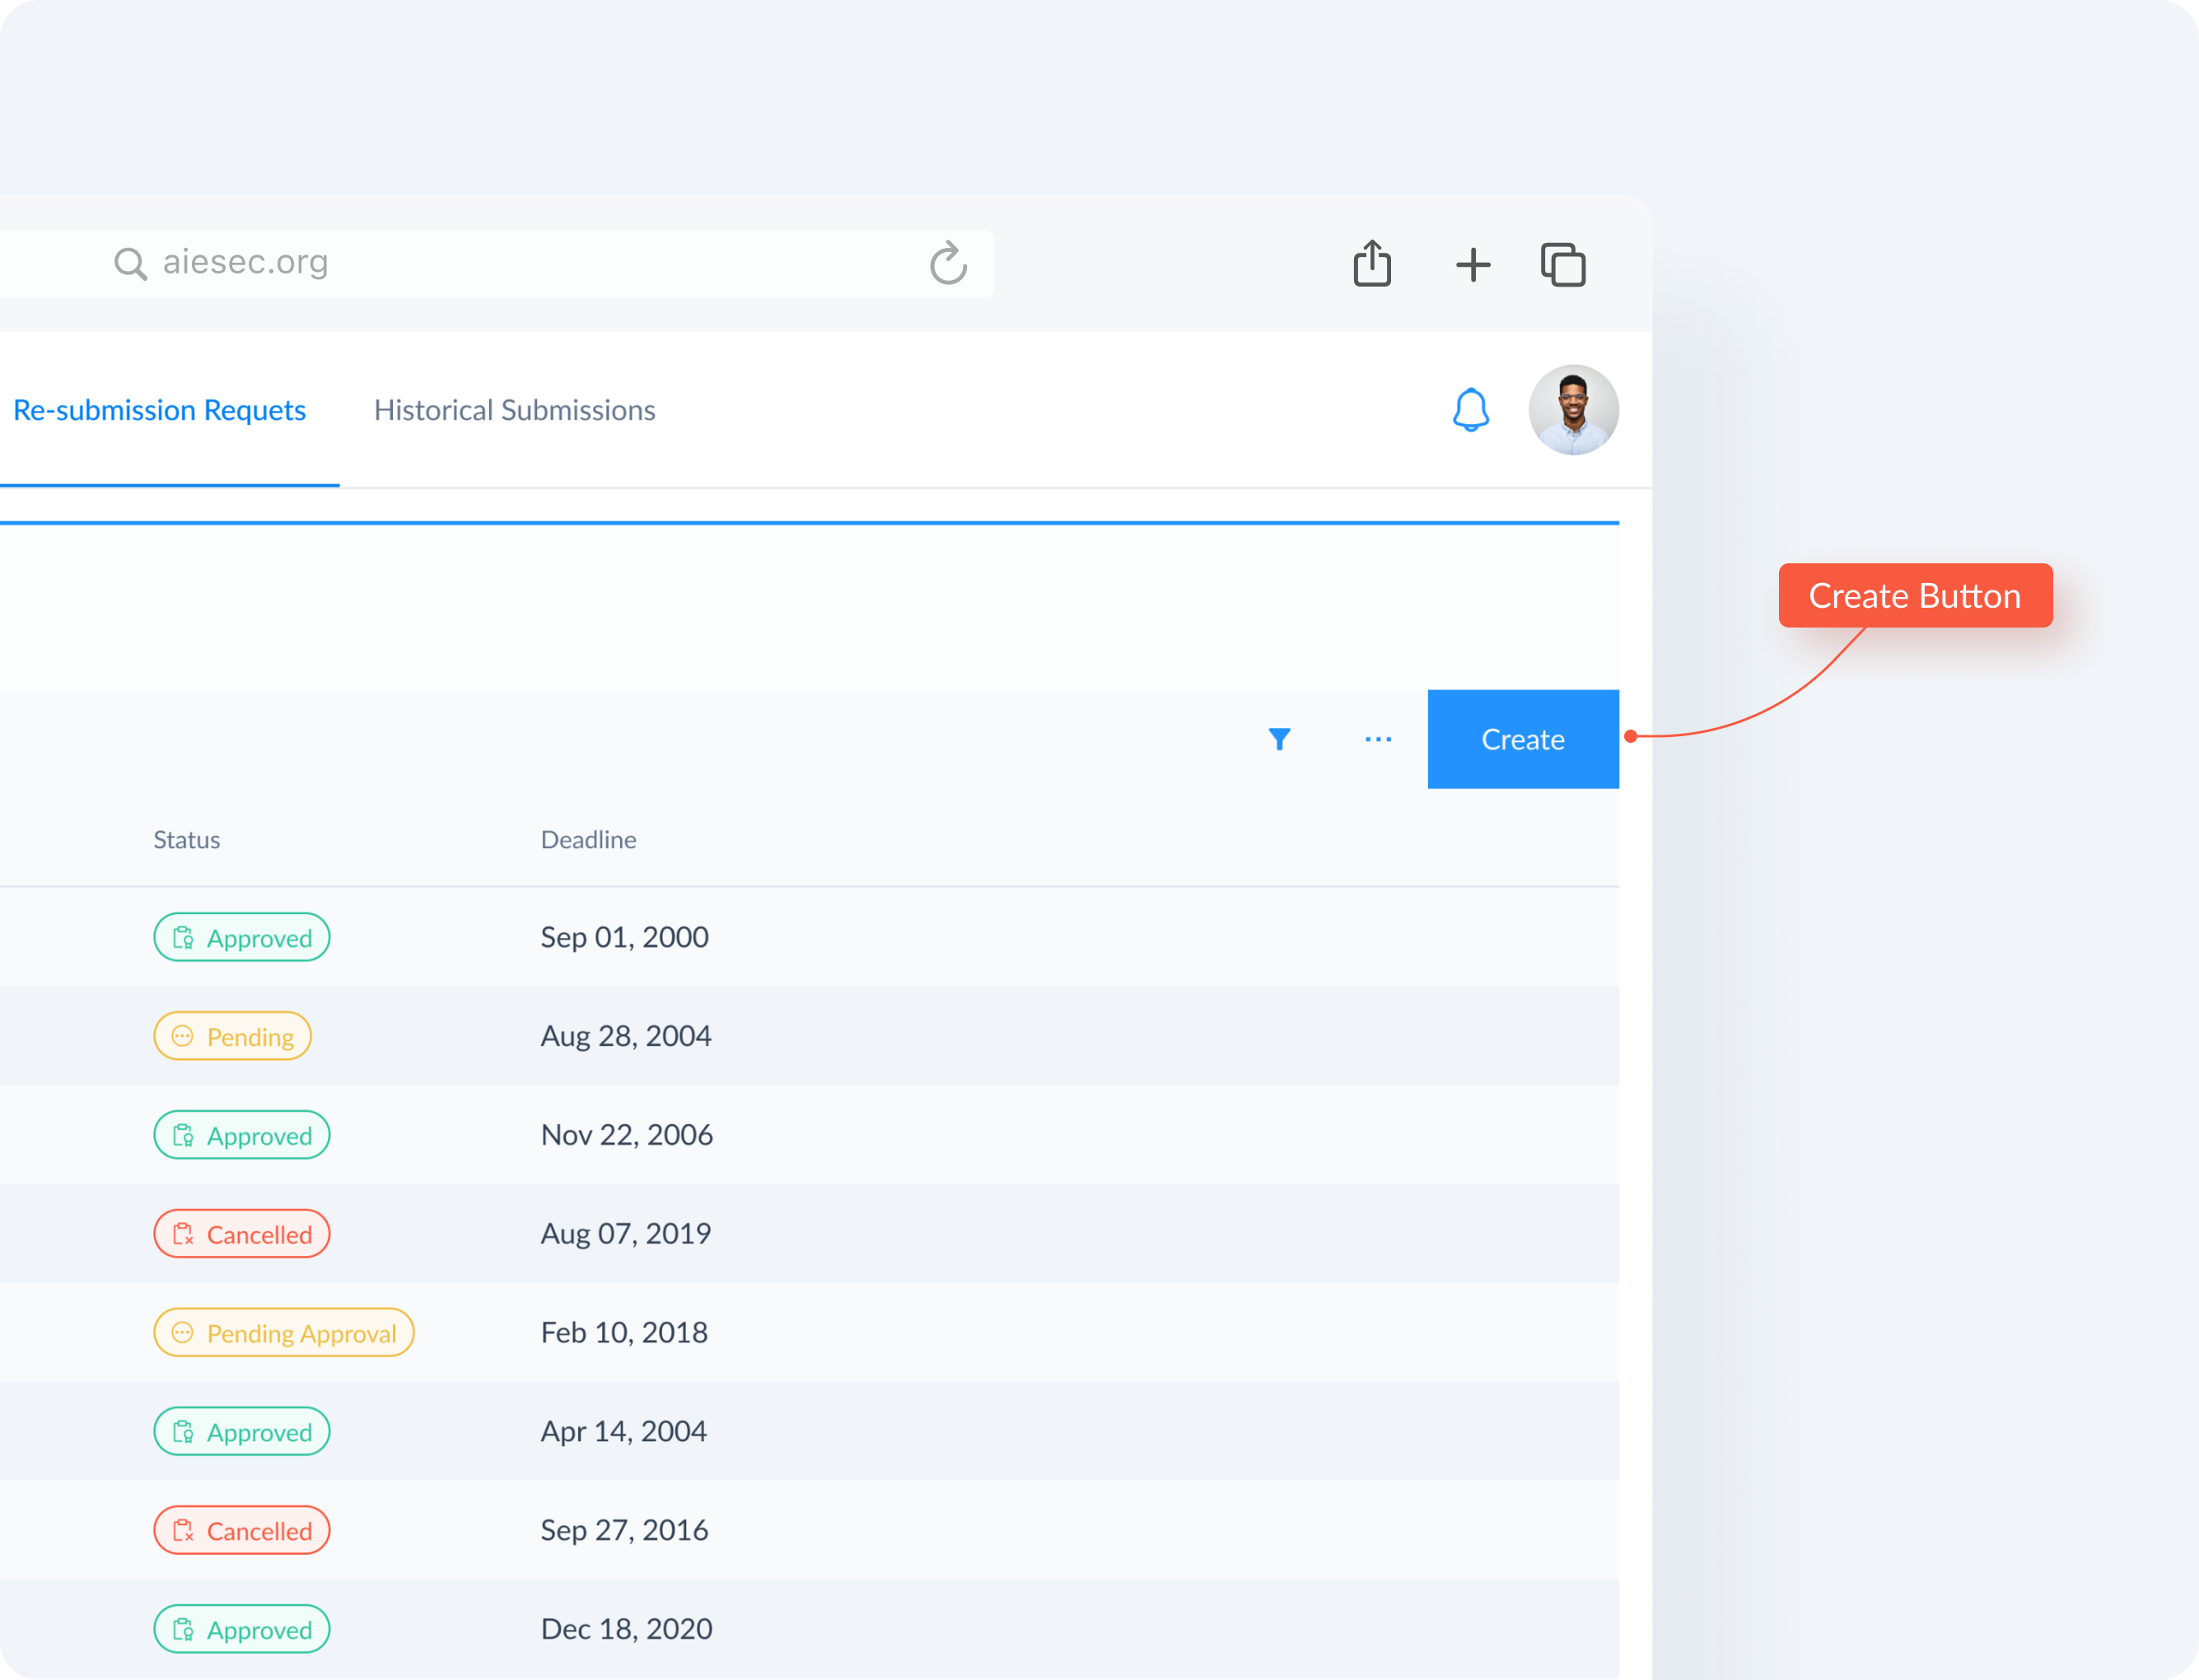Click Pending badge in Aug 28, 2004 row
The image size is (2199, 1680).
point(233,1036)
